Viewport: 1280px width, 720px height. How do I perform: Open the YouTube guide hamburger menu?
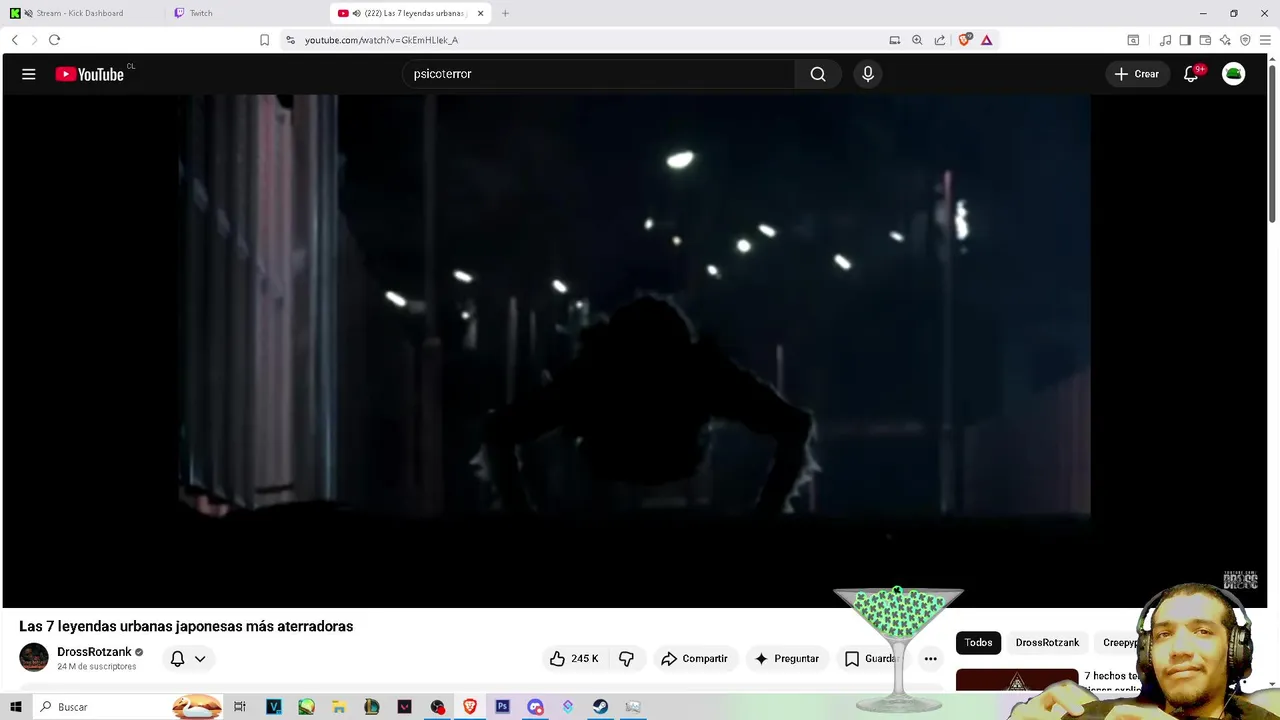coord(29,74)
